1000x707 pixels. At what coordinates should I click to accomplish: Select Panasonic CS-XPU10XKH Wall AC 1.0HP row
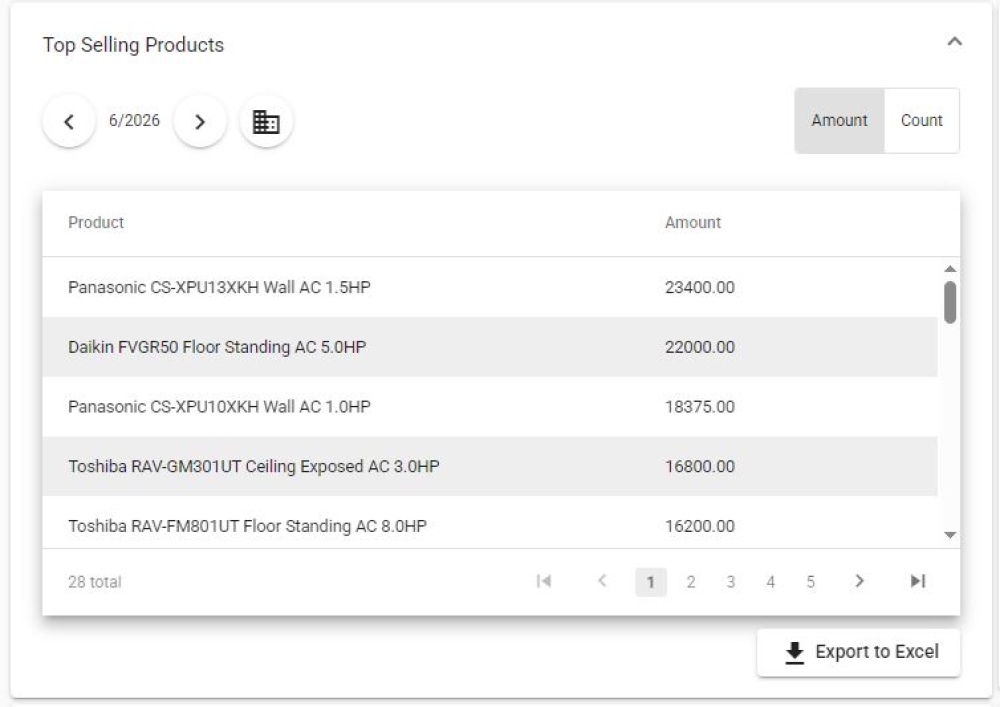coord(490,407)
